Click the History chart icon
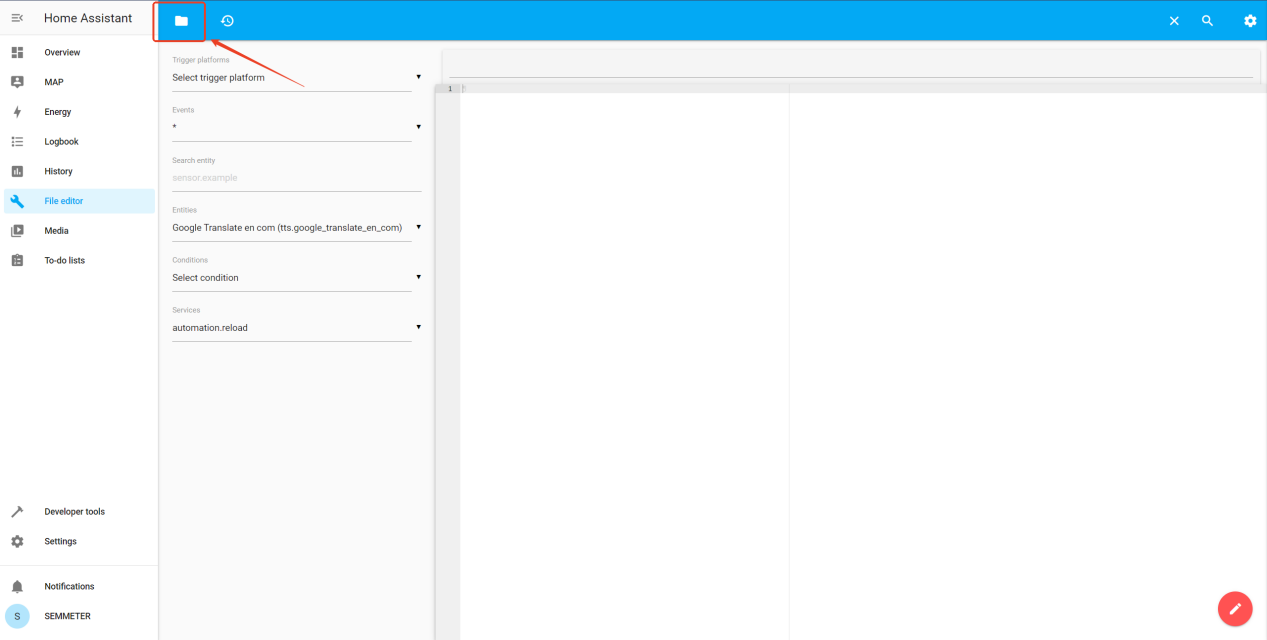1267x640 pixels. pyautogui.click(x=17, y=171)
